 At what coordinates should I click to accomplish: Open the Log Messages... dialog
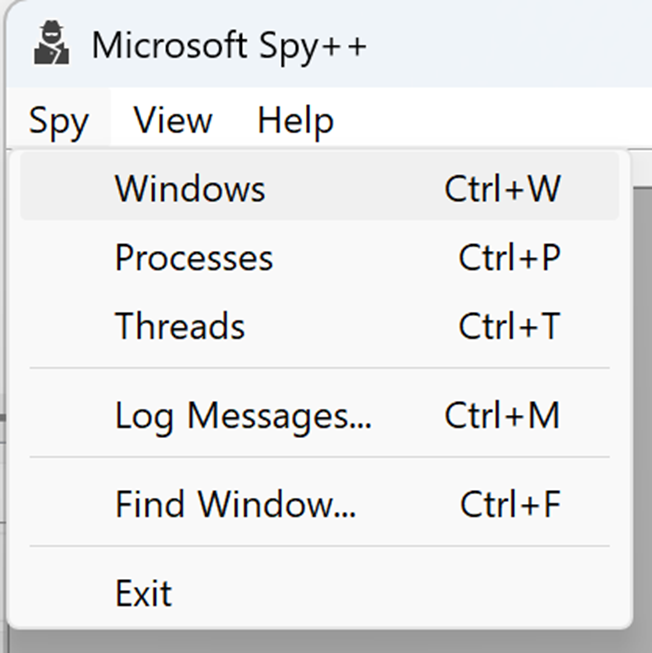pos(243,415)
